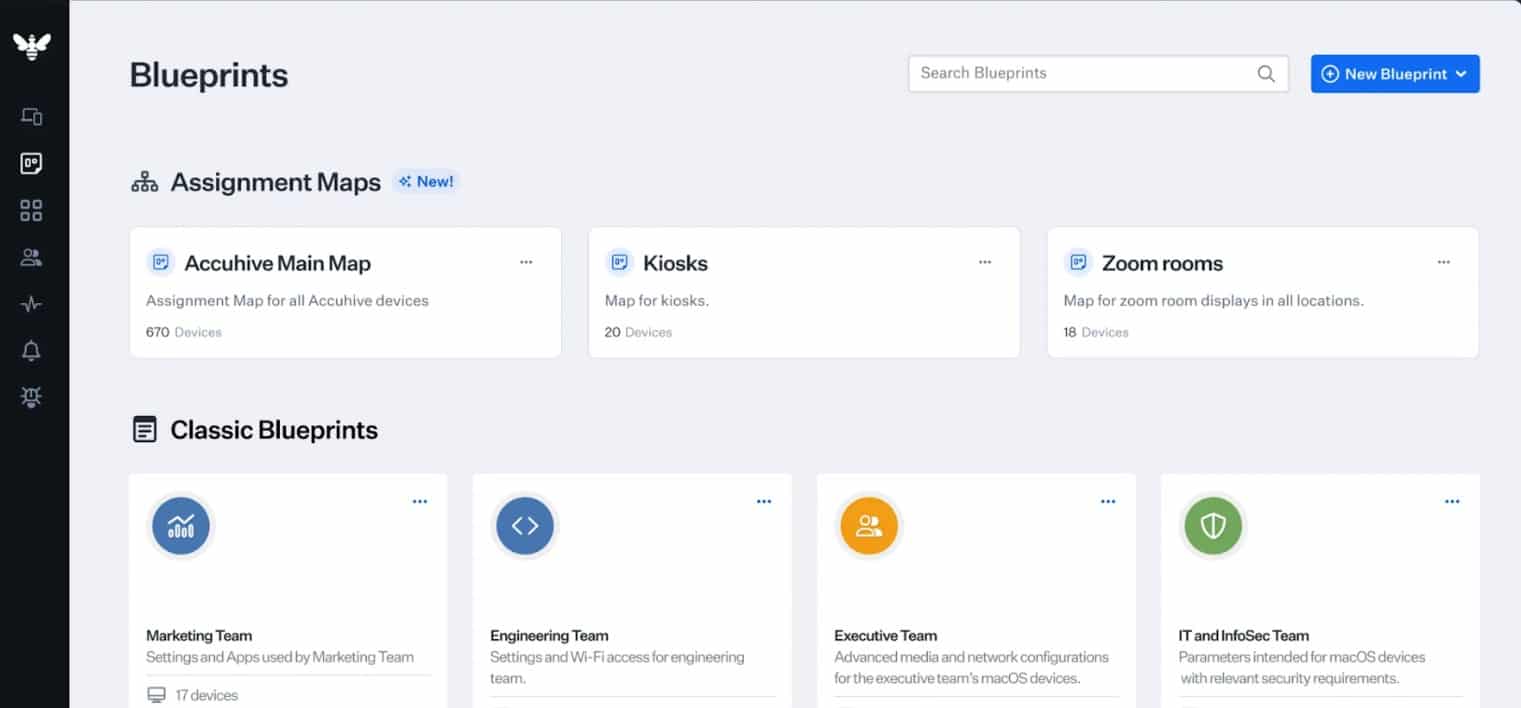Open Library grid icon in sidebar
The height and width of the screenshot is (708, 1521).
(x=32, y=210)
